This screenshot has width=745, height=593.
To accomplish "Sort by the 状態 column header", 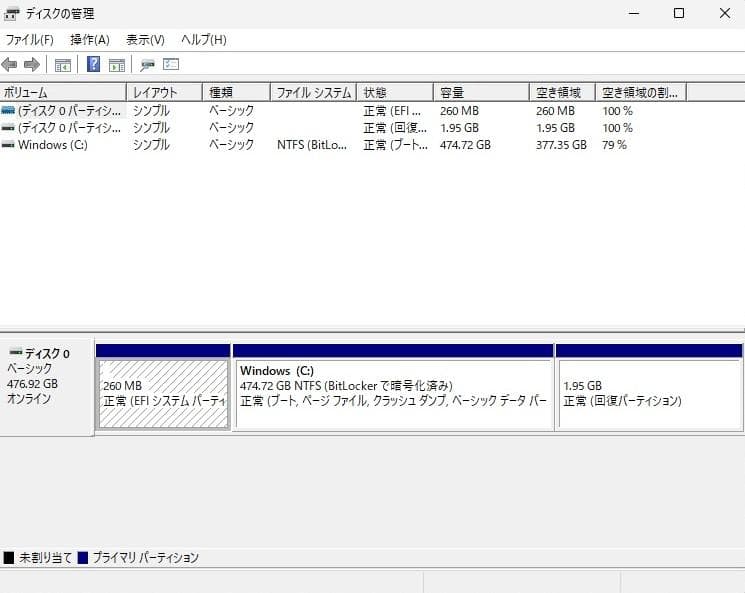I will (x=395, y=92).
